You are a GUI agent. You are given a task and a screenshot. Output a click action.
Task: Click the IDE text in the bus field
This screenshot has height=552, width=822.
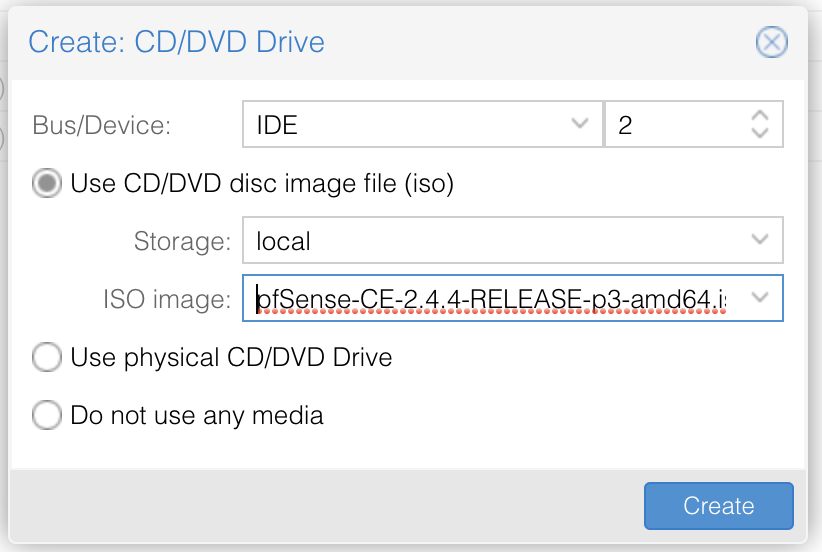click(277, 125)
